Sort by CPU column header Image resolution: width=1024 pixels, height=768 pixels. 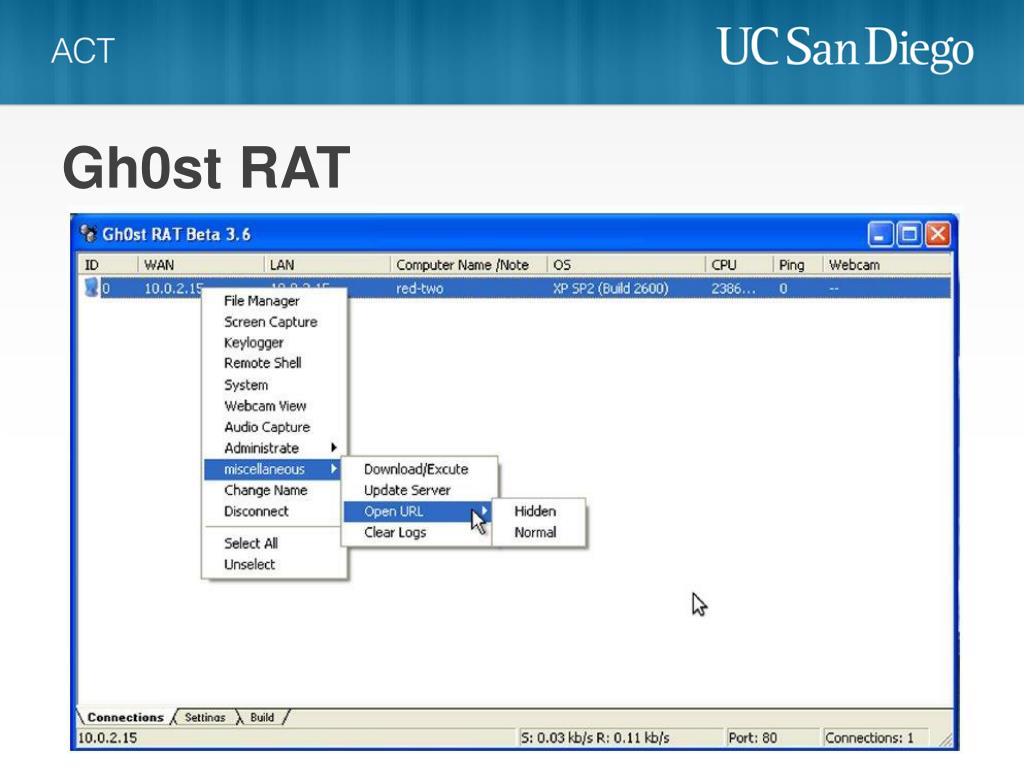tap(739, 264)
